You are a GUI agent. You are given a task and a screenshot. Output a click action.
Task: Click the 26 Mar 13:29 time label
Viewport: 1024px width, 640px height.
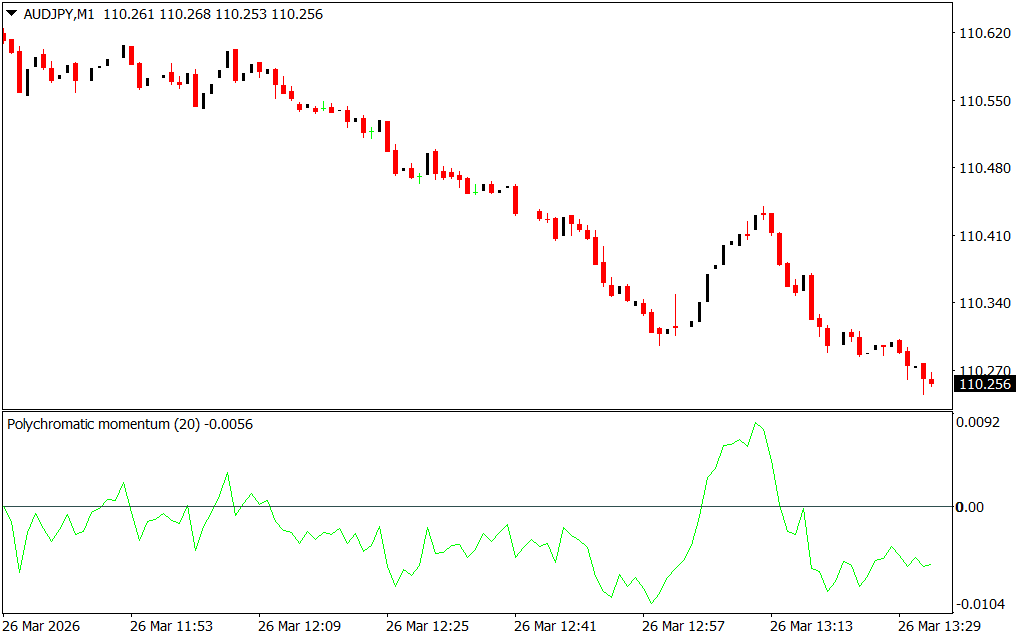pyautogui.click(x=939, y=626)
